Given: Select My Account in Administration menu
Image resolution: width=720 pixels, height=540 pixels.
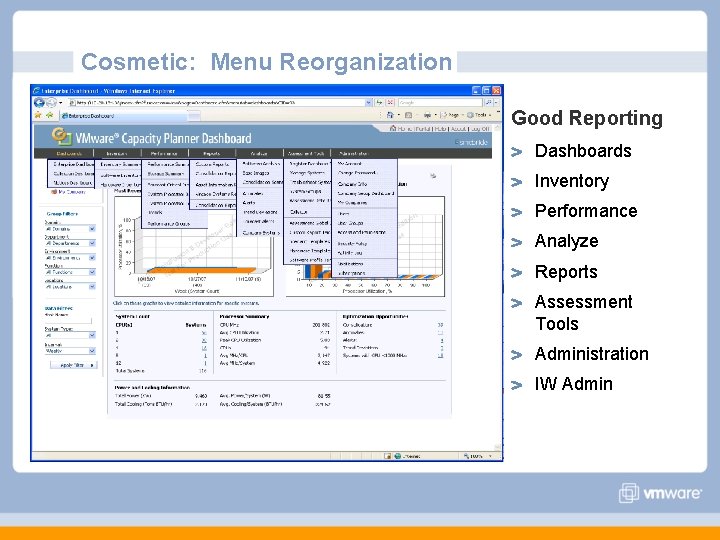Looking at the screenshot, I should [x=350, y=163].
